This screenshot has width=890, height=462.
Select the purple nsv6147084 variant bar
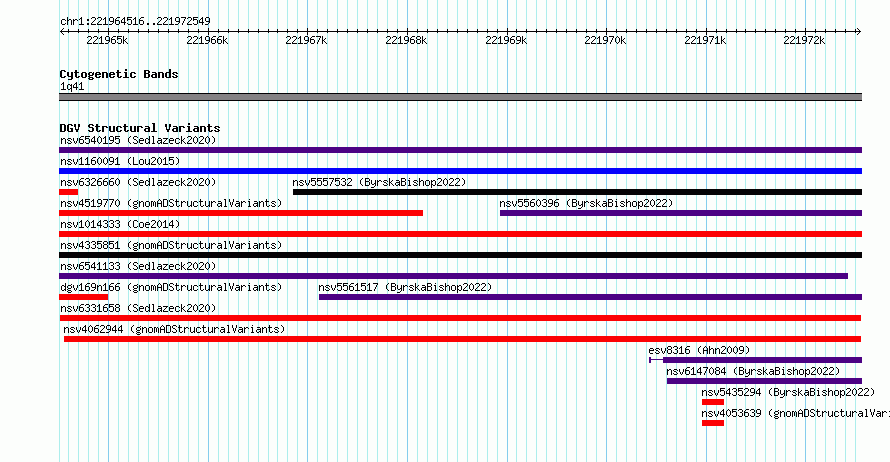tap(764, 381)
